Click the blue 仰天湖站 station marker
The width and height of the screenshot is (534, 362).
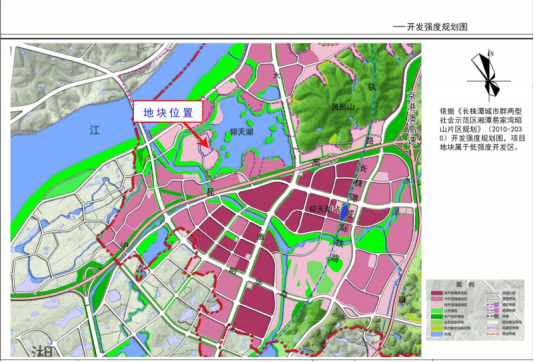point(344,211)
